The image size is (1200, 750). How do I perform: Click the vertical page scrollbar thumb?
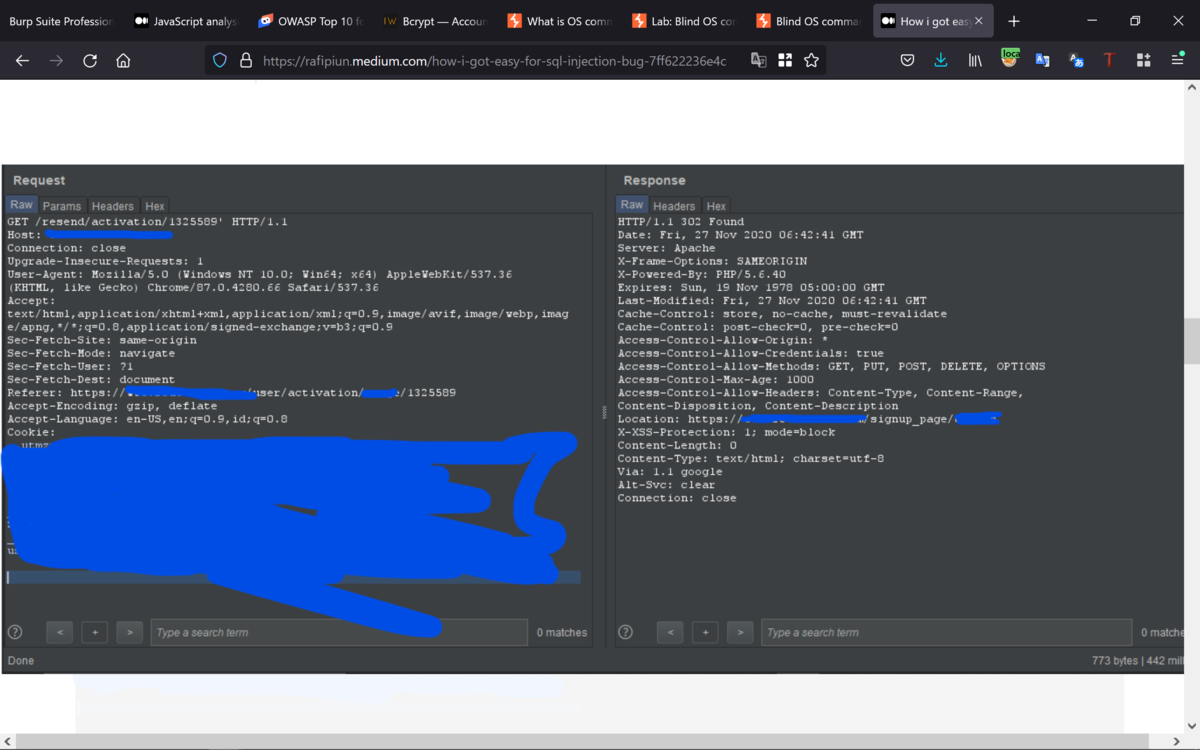(1192, 342)
